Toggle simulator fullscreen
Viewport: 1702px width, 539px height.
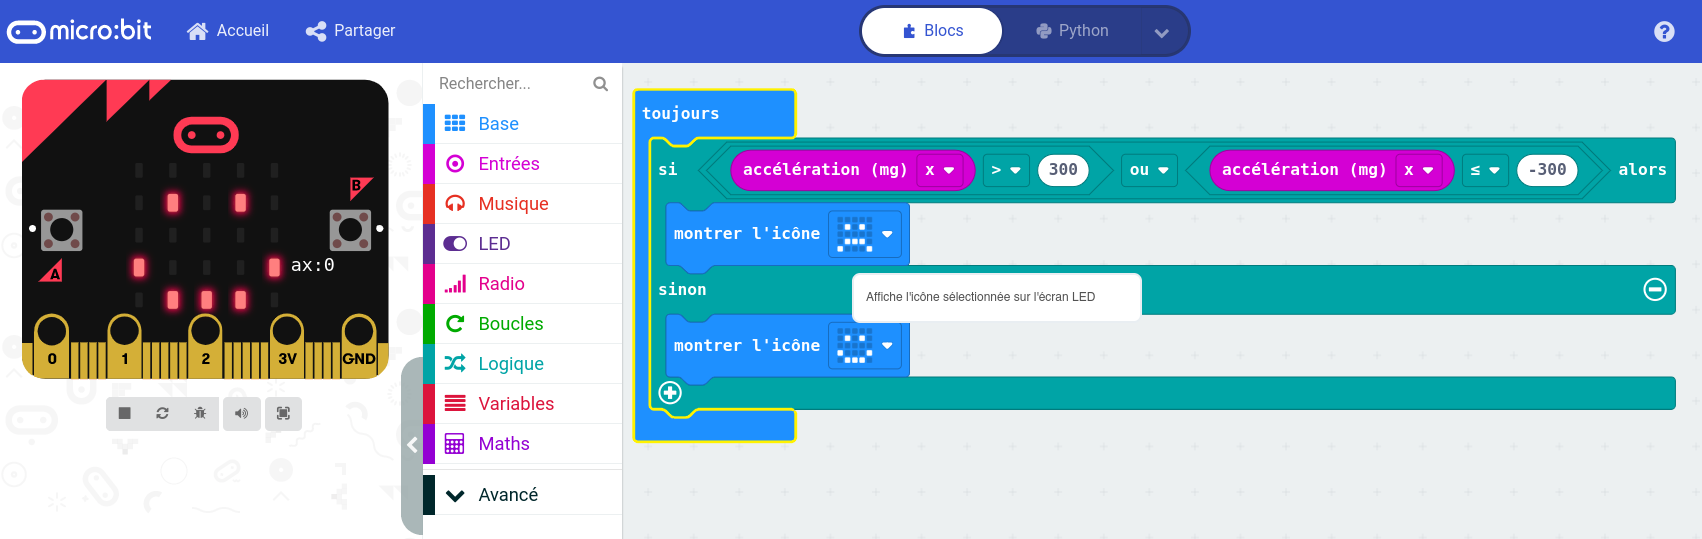point(283,413)
